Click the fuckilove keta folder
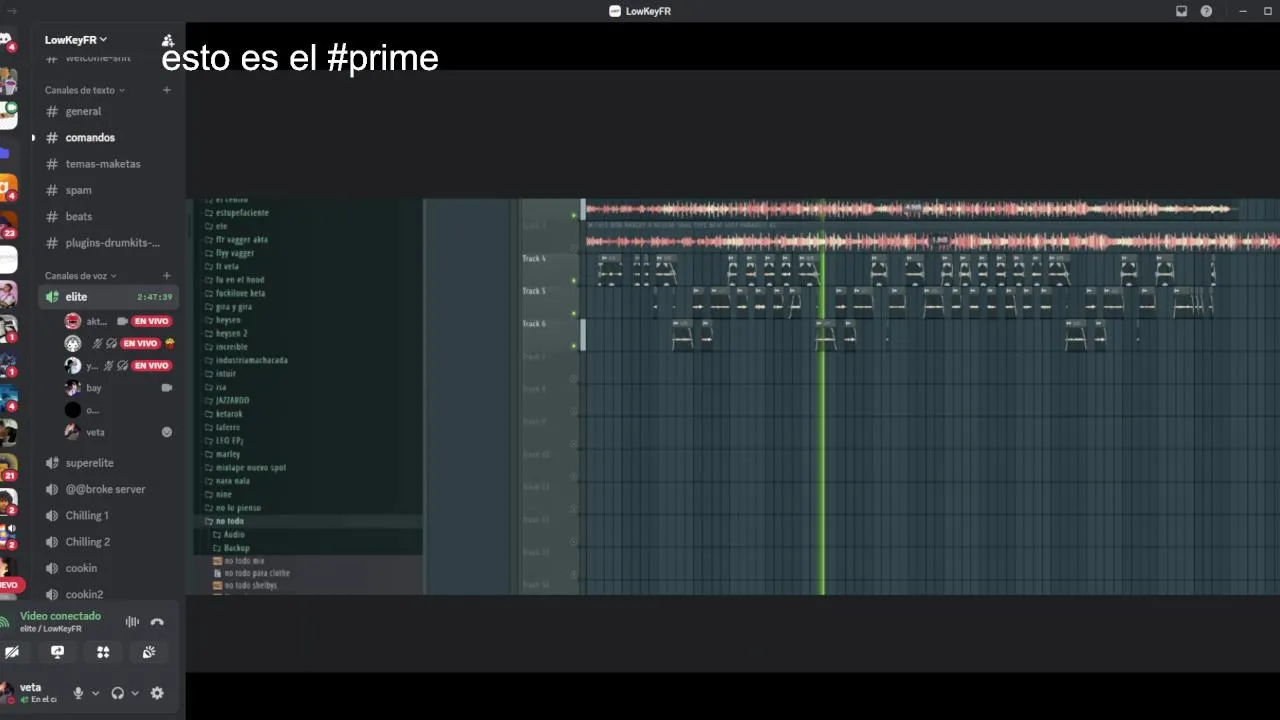The height and width of the screenshot is (720, 1280). click(x=240, y=293)
